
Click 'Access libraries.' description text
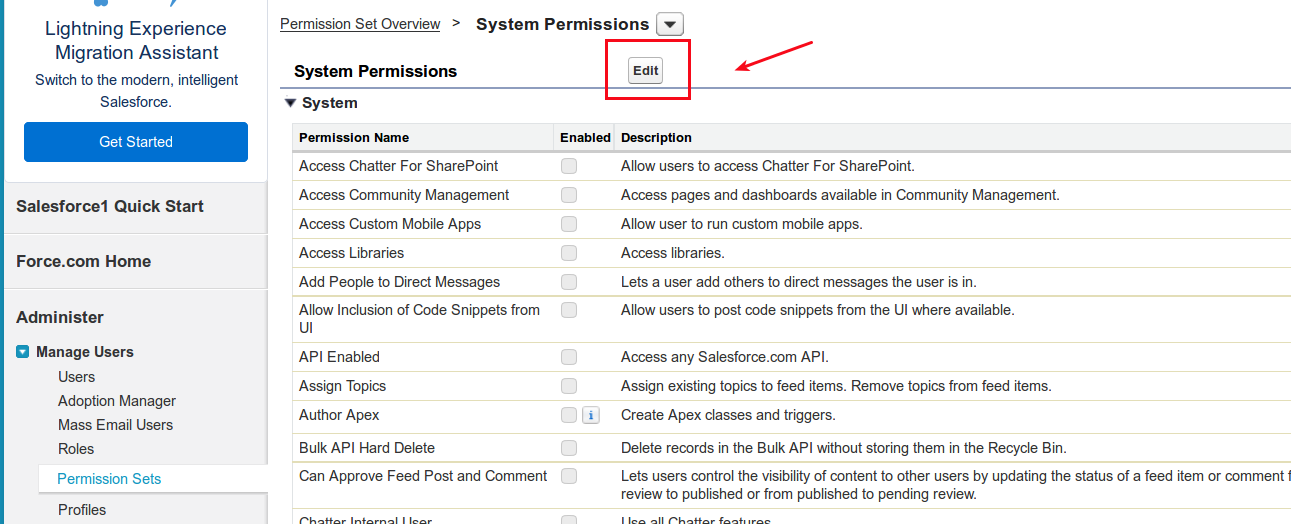tap(673, 253)
